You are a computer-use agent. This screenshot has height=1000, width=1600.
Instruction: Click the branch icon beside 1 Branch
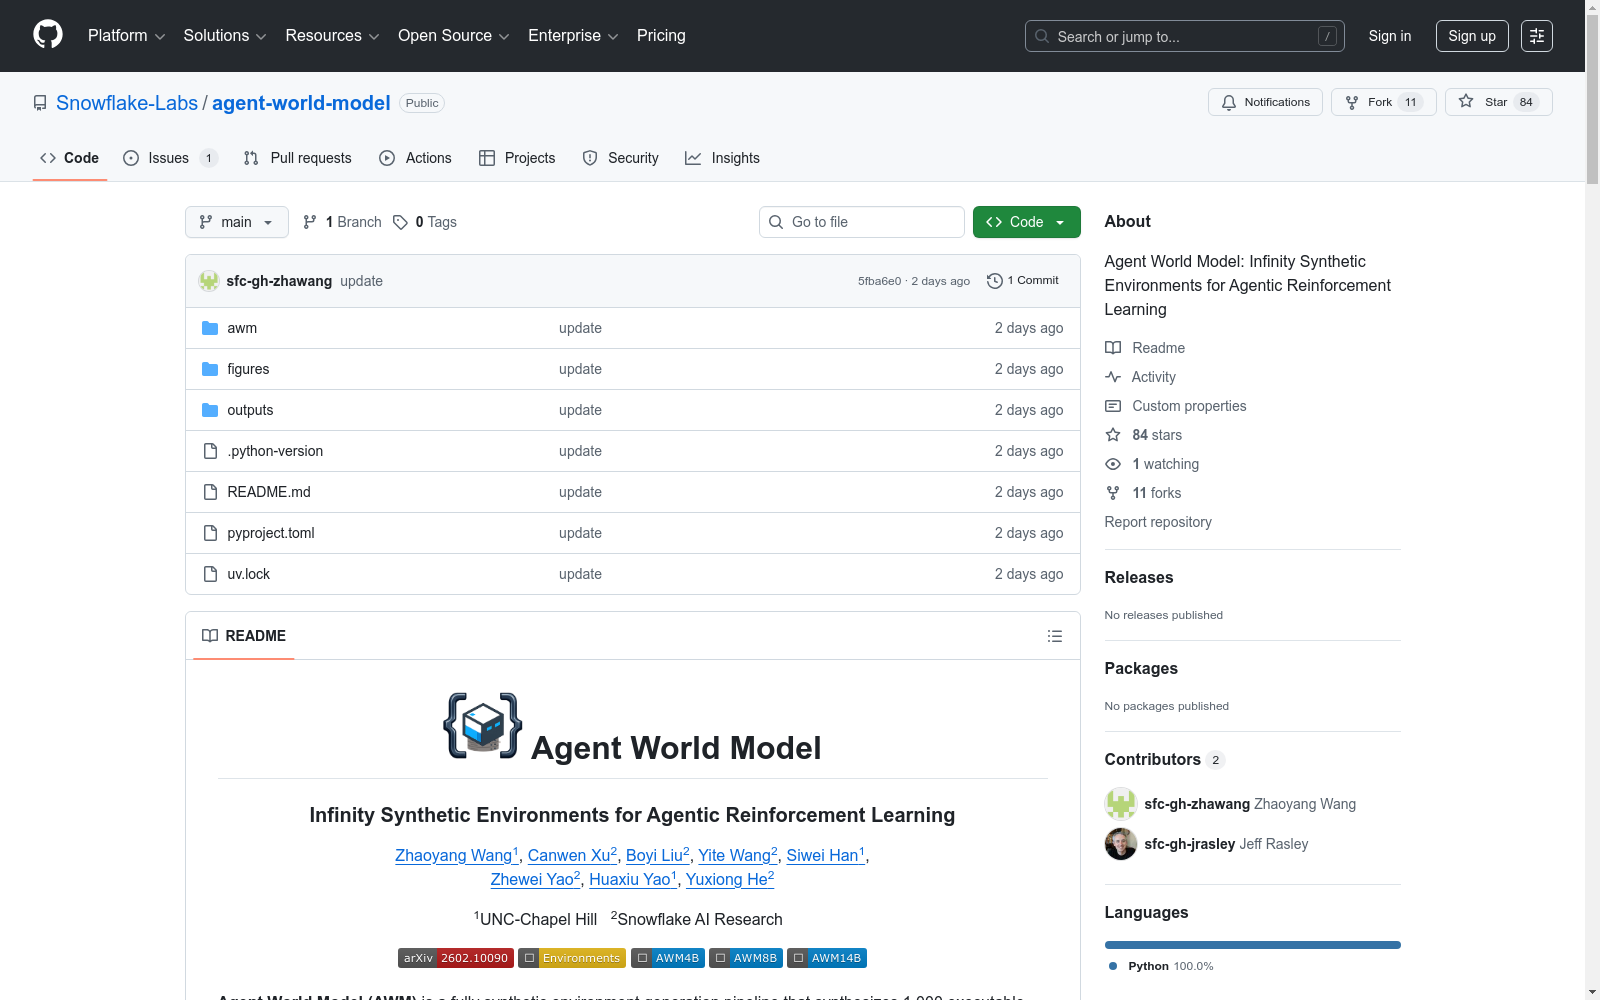click(x=310, y=222)
